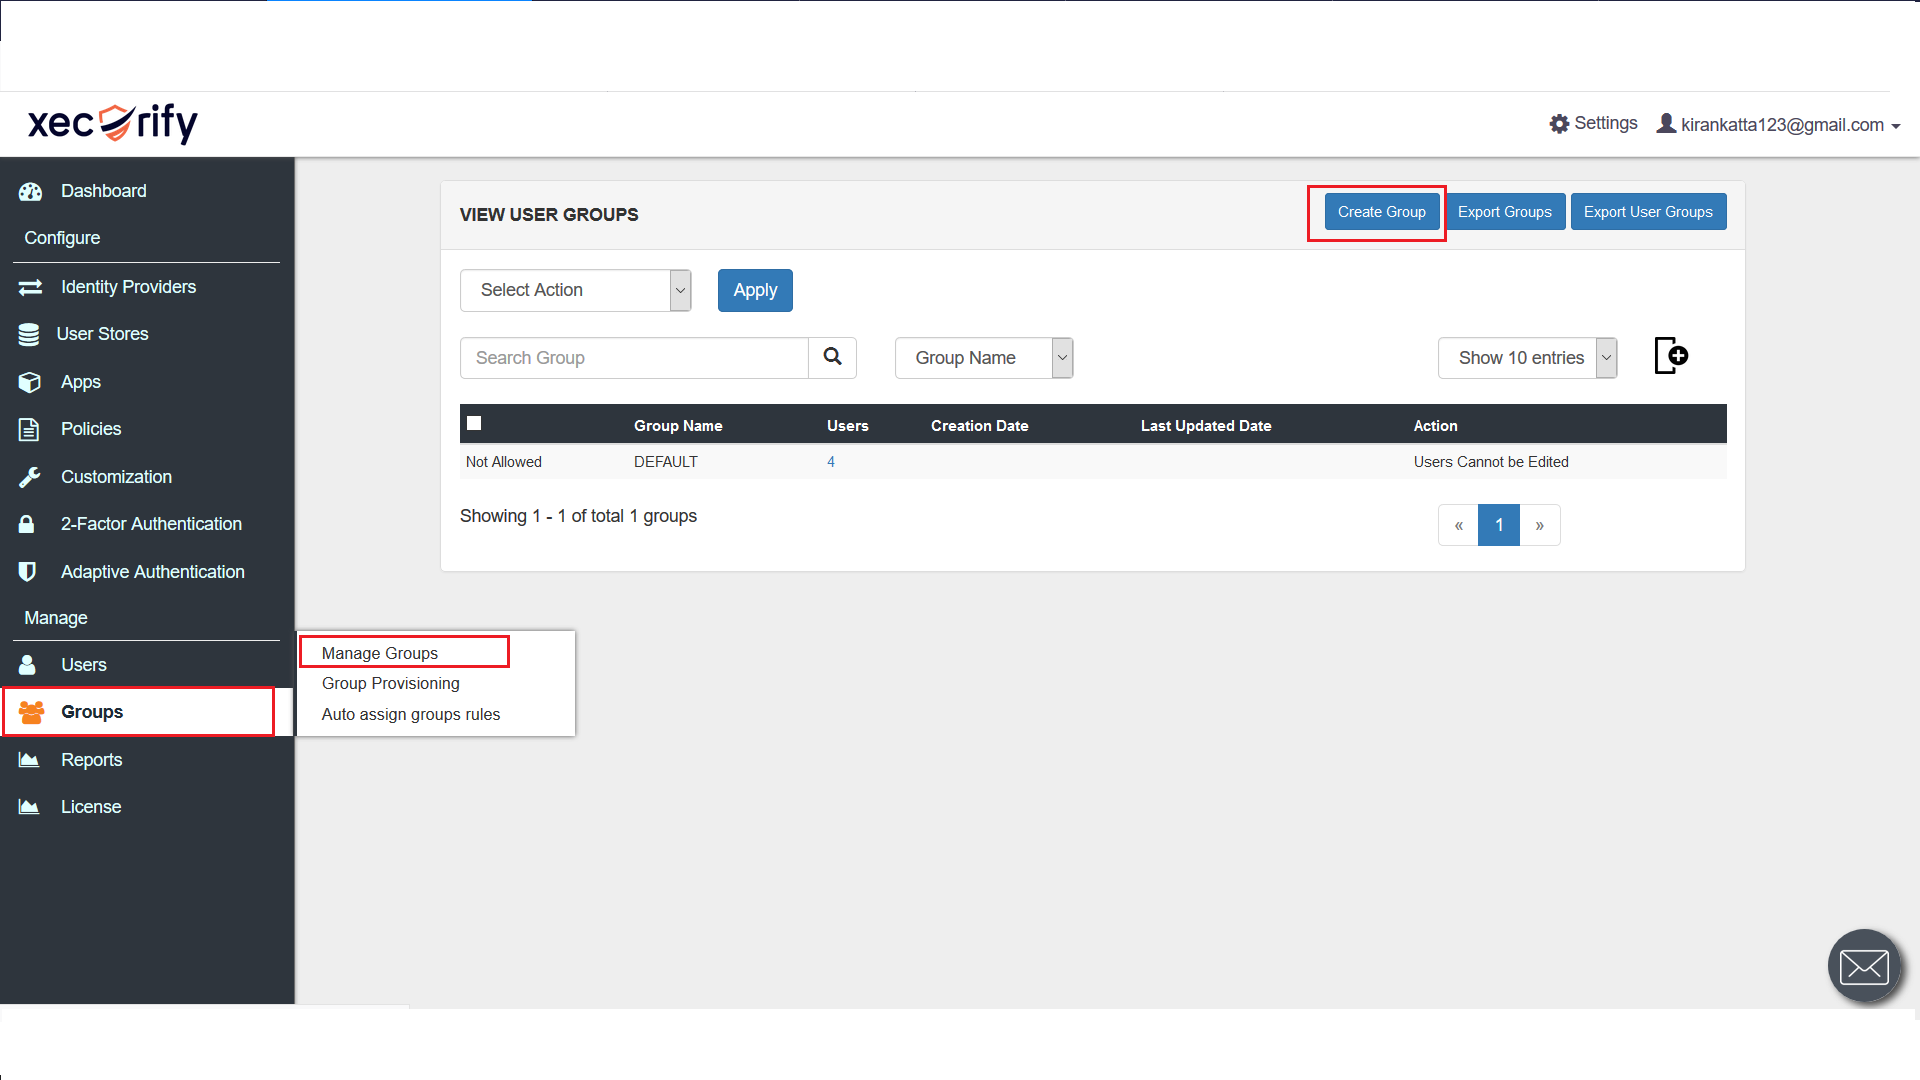This screenshot has width=1920, height=1080.
Task: Open the mail contact bubble
Action: click(1865, 966)
